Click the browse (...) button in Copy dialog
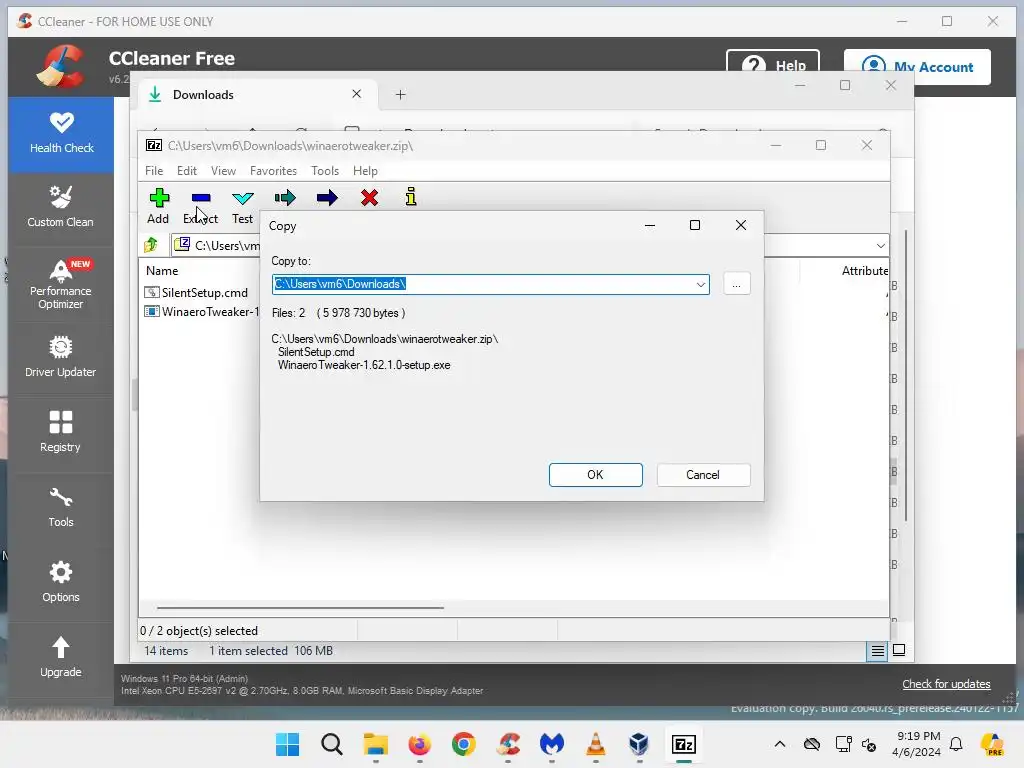This screenshot has height=768, width=1024. (737, 284)
